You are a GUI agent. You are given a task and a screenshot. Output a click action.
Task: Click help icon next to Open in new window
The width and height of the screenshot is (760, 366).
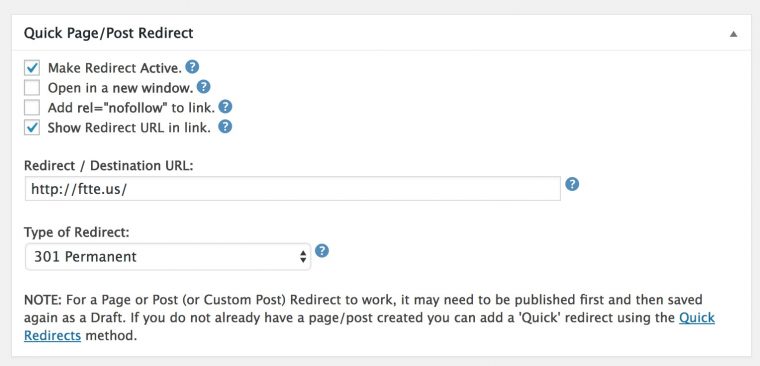point(204,87)
